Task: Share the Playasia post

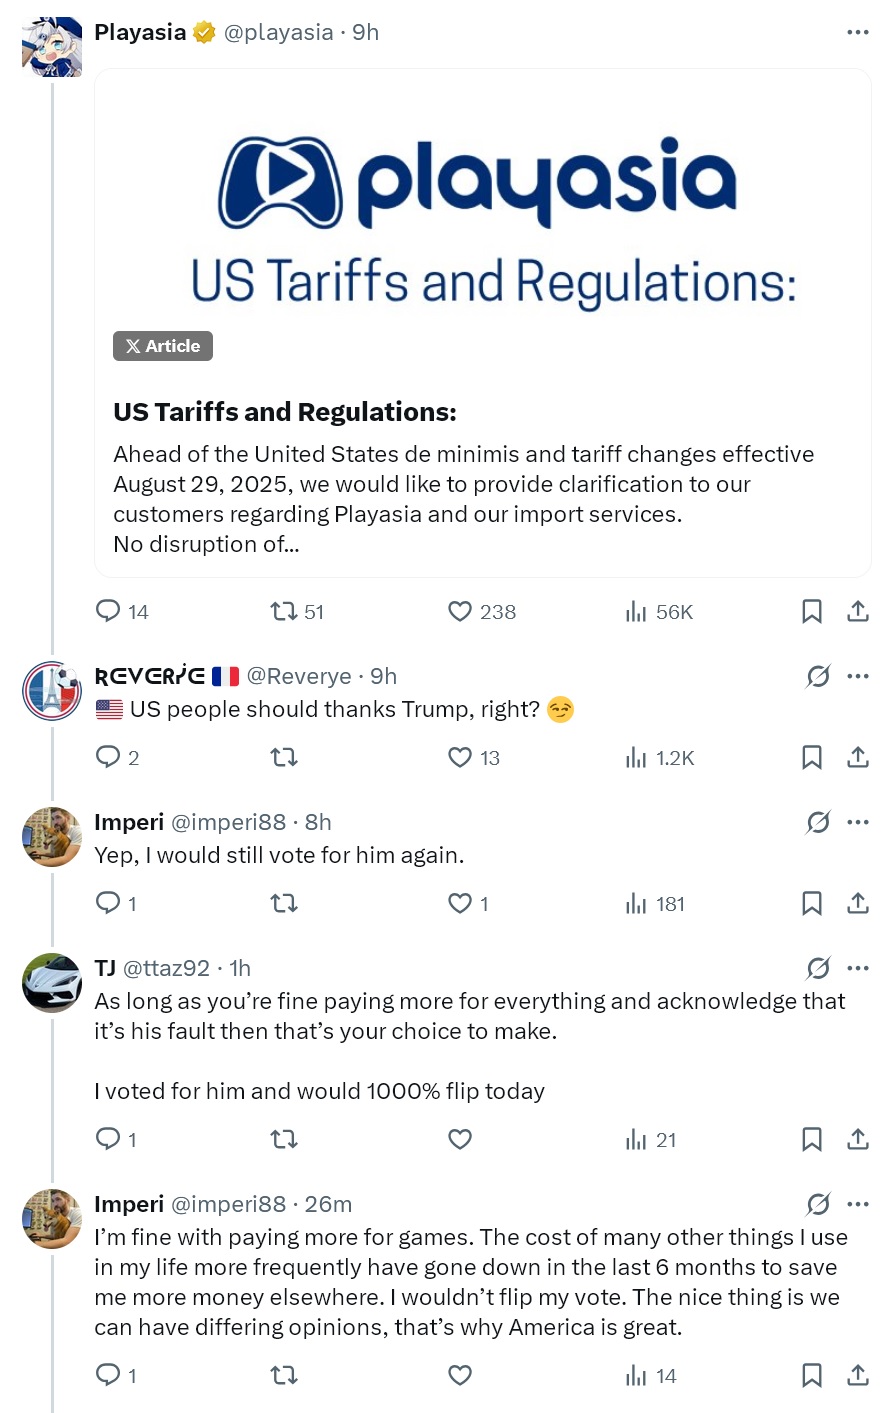Action: click(x=858, y=611)
